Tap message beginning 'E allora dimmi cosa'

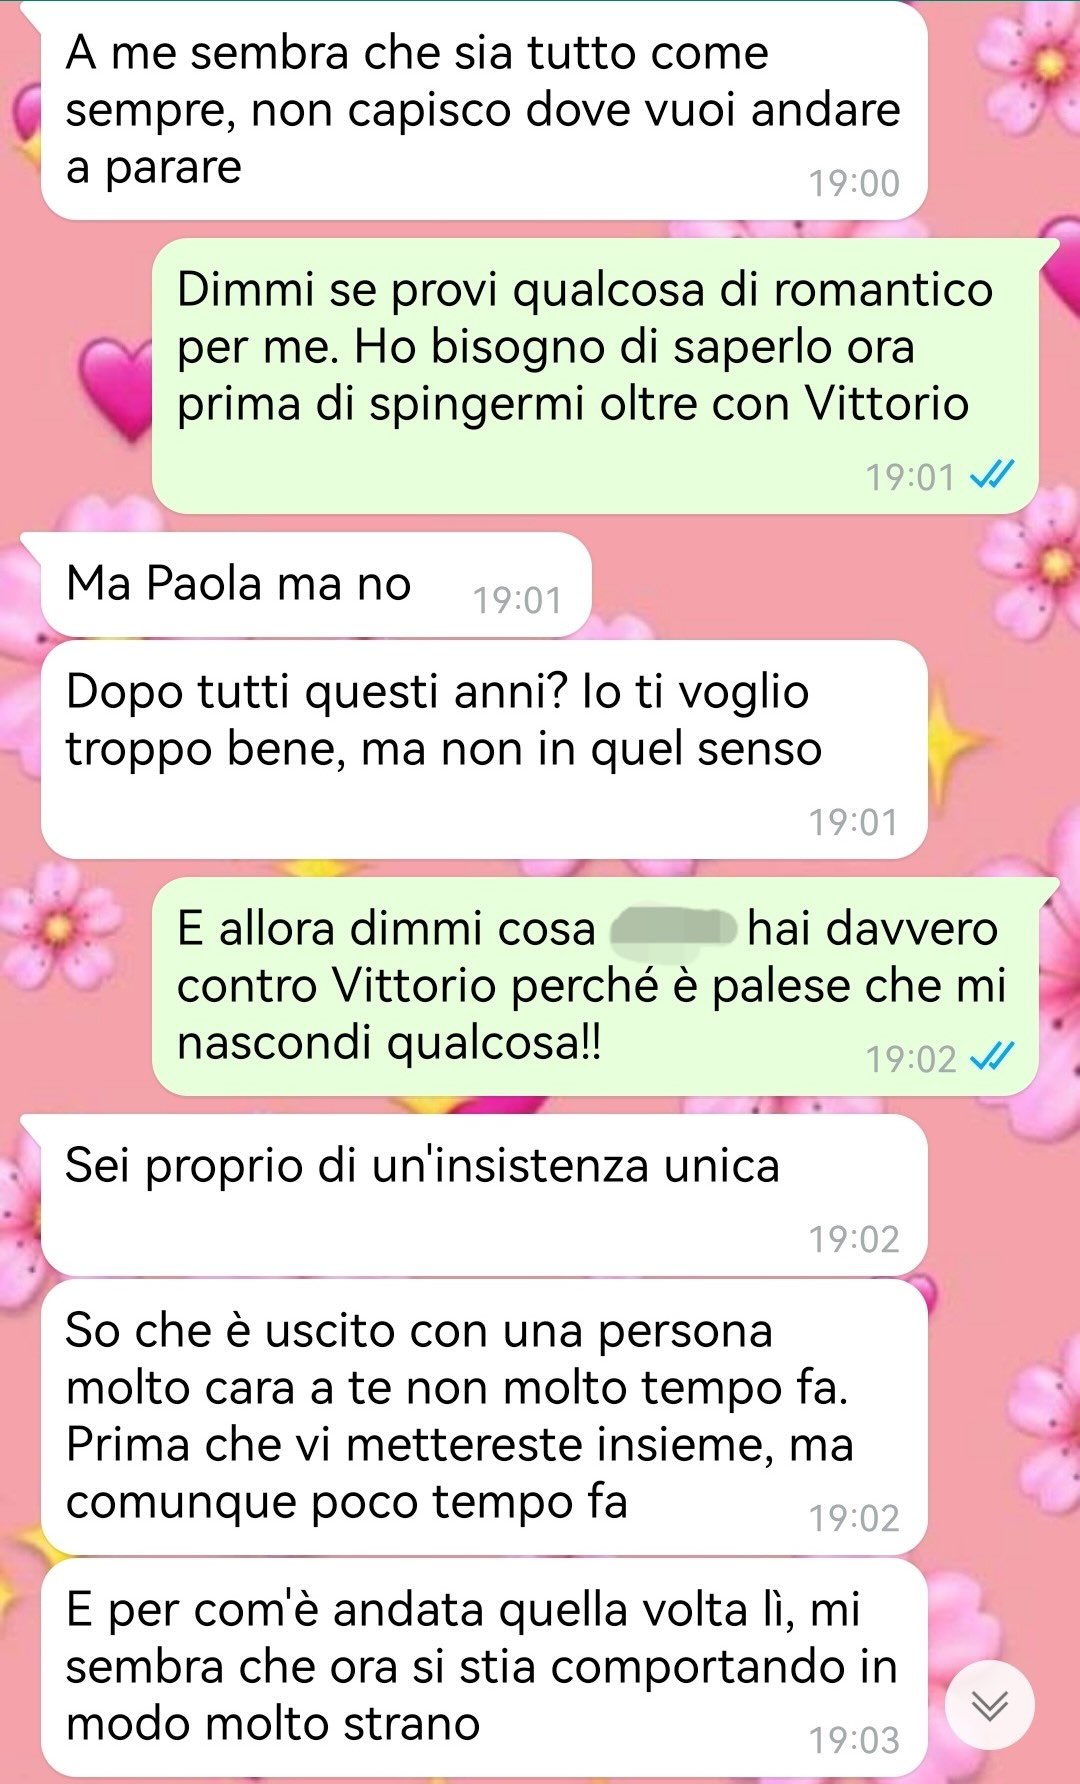pos(595,987)
